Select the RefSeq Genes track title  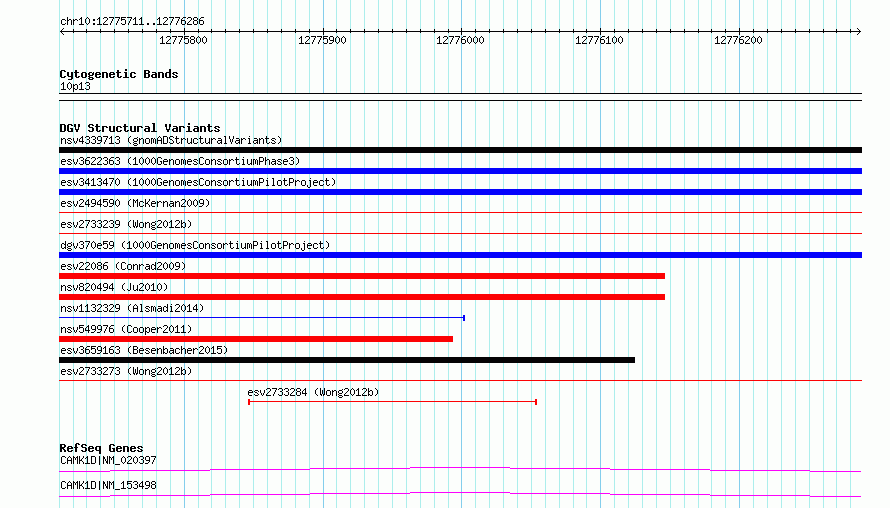coord(101,448)
